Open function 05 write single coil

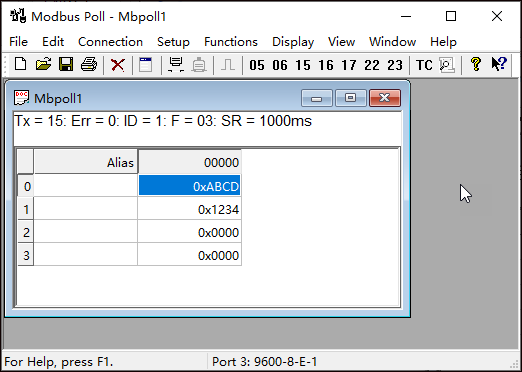[257, 65]
